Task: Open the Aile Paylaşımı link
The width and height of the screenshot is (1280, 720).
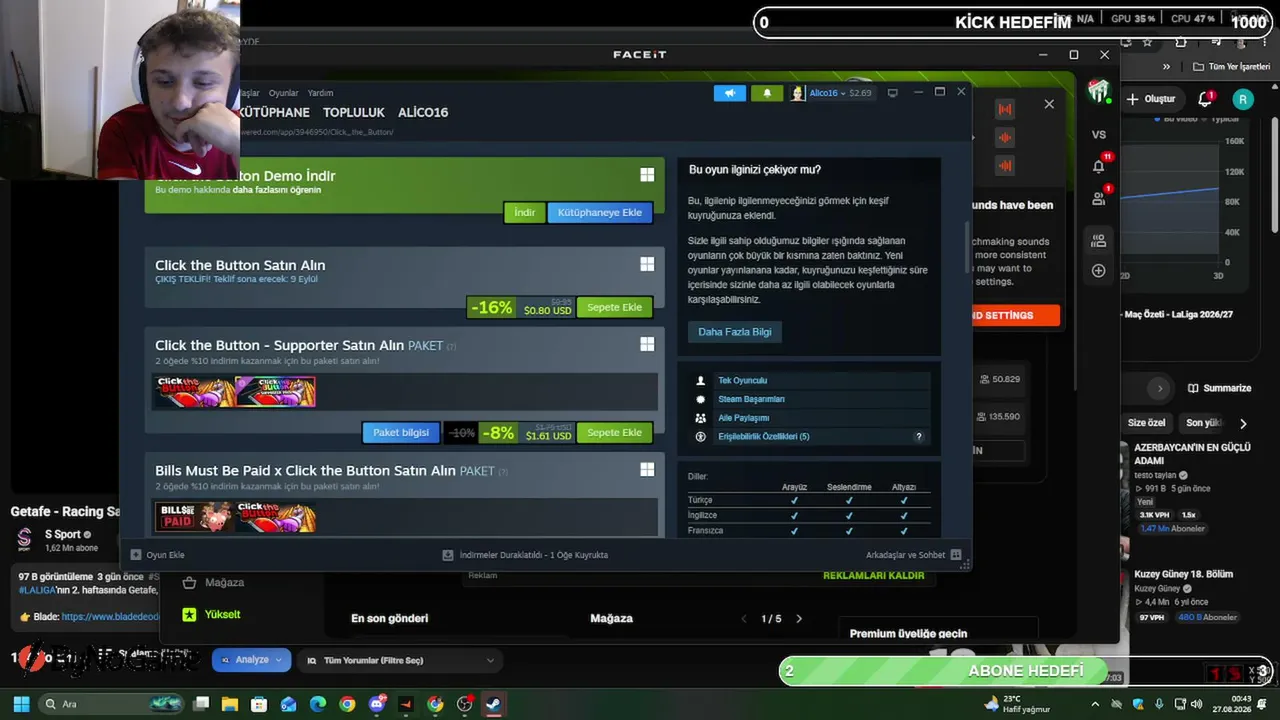Action: point(744,418)
